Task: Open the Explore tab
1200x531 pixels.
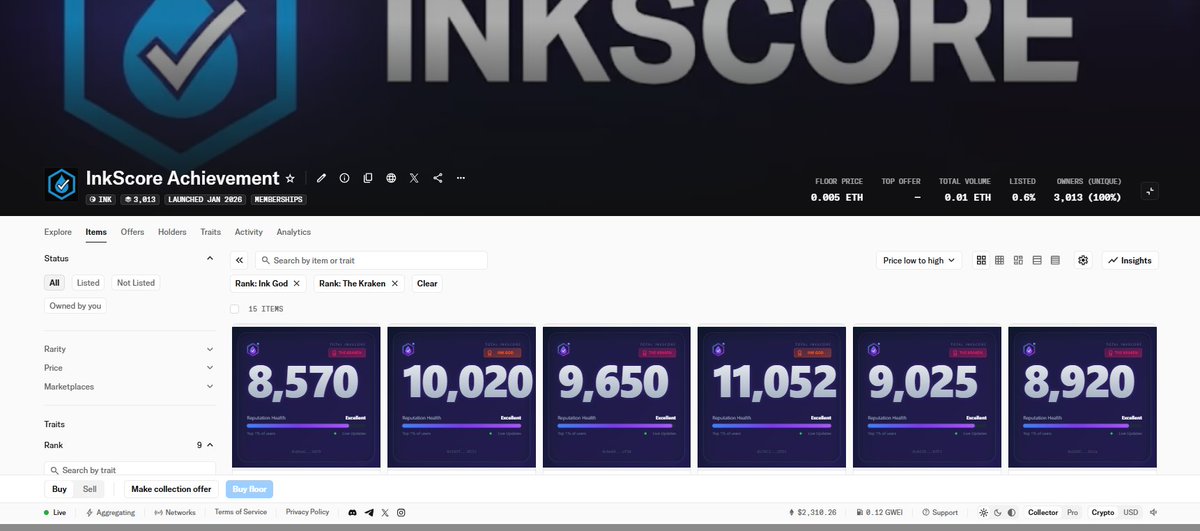Action: tap(58, 232)
